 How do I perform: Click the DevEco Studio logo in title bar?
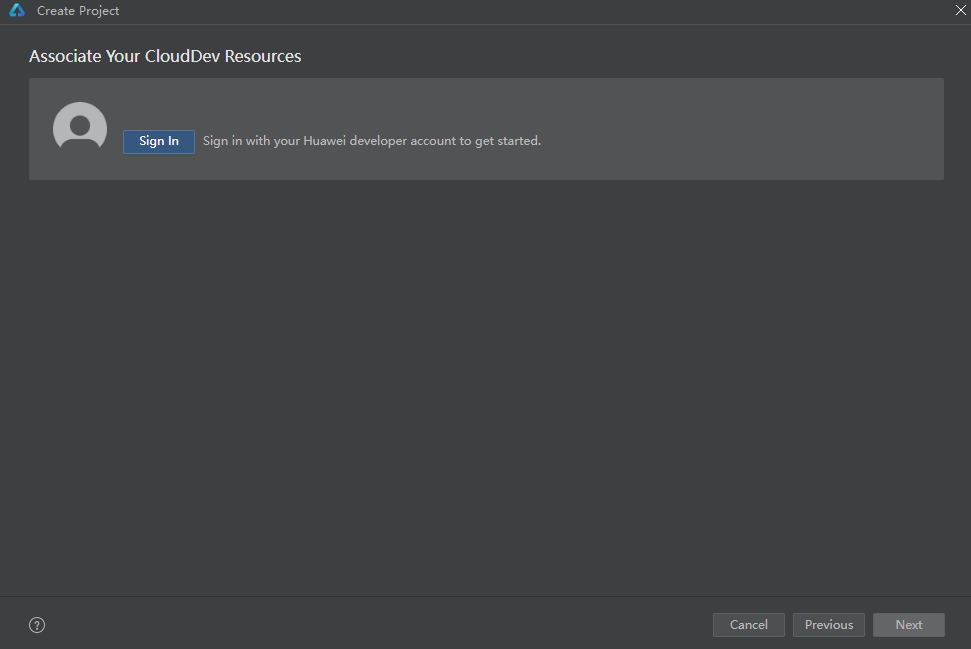tap(17, 11)
